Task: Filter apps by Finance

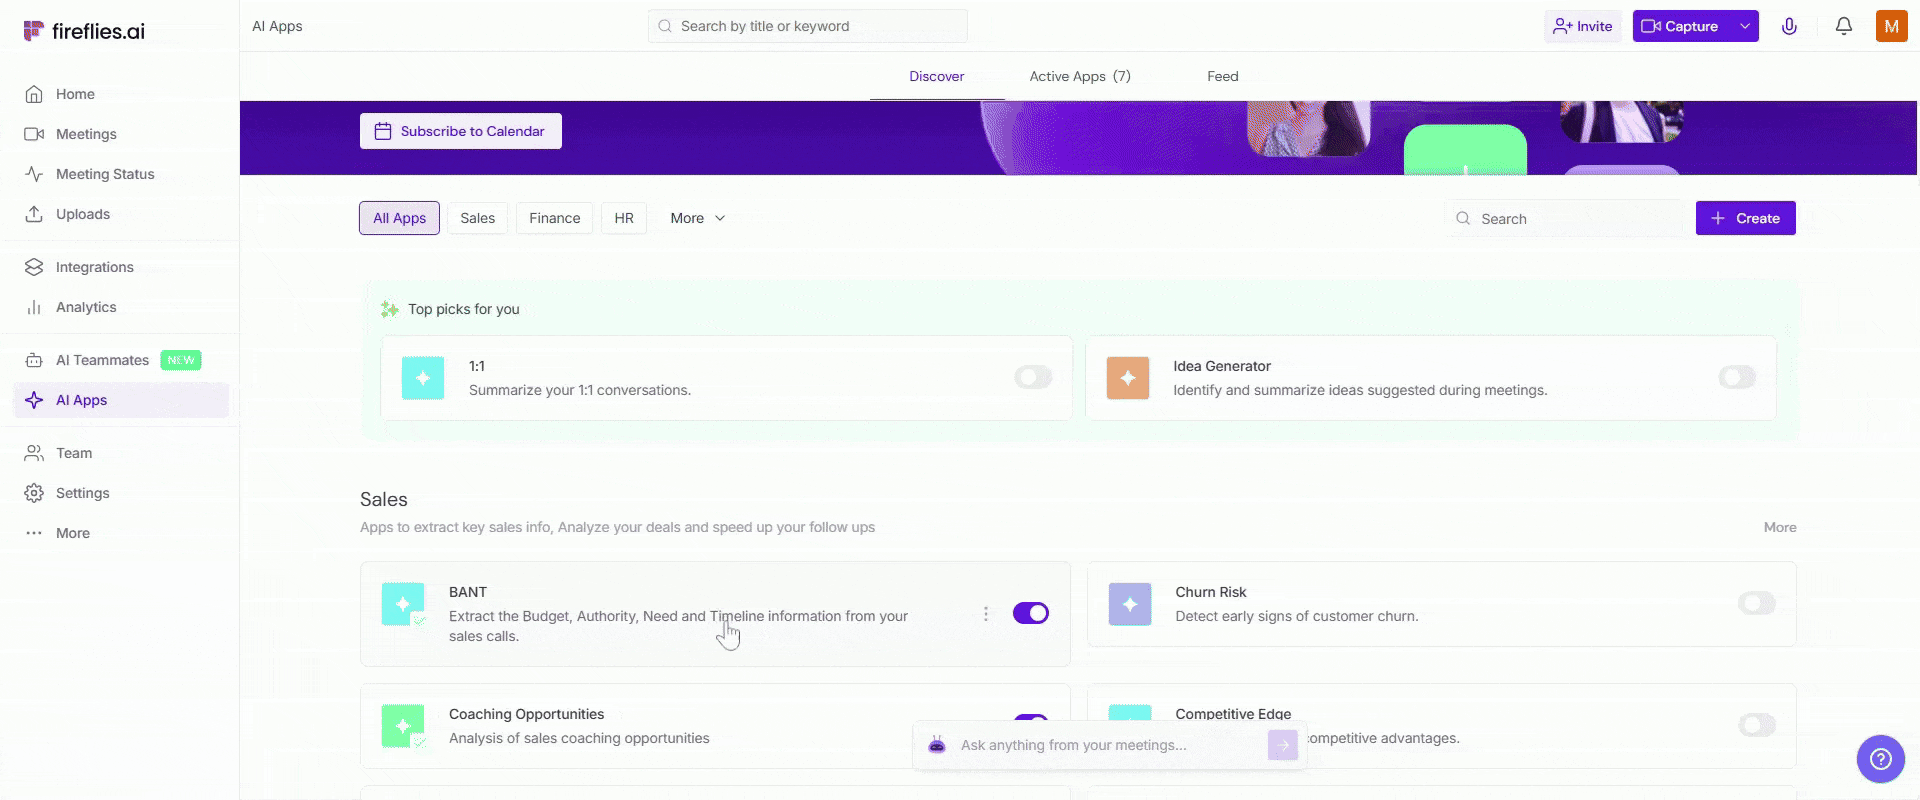Action: (x=555, y=218)
